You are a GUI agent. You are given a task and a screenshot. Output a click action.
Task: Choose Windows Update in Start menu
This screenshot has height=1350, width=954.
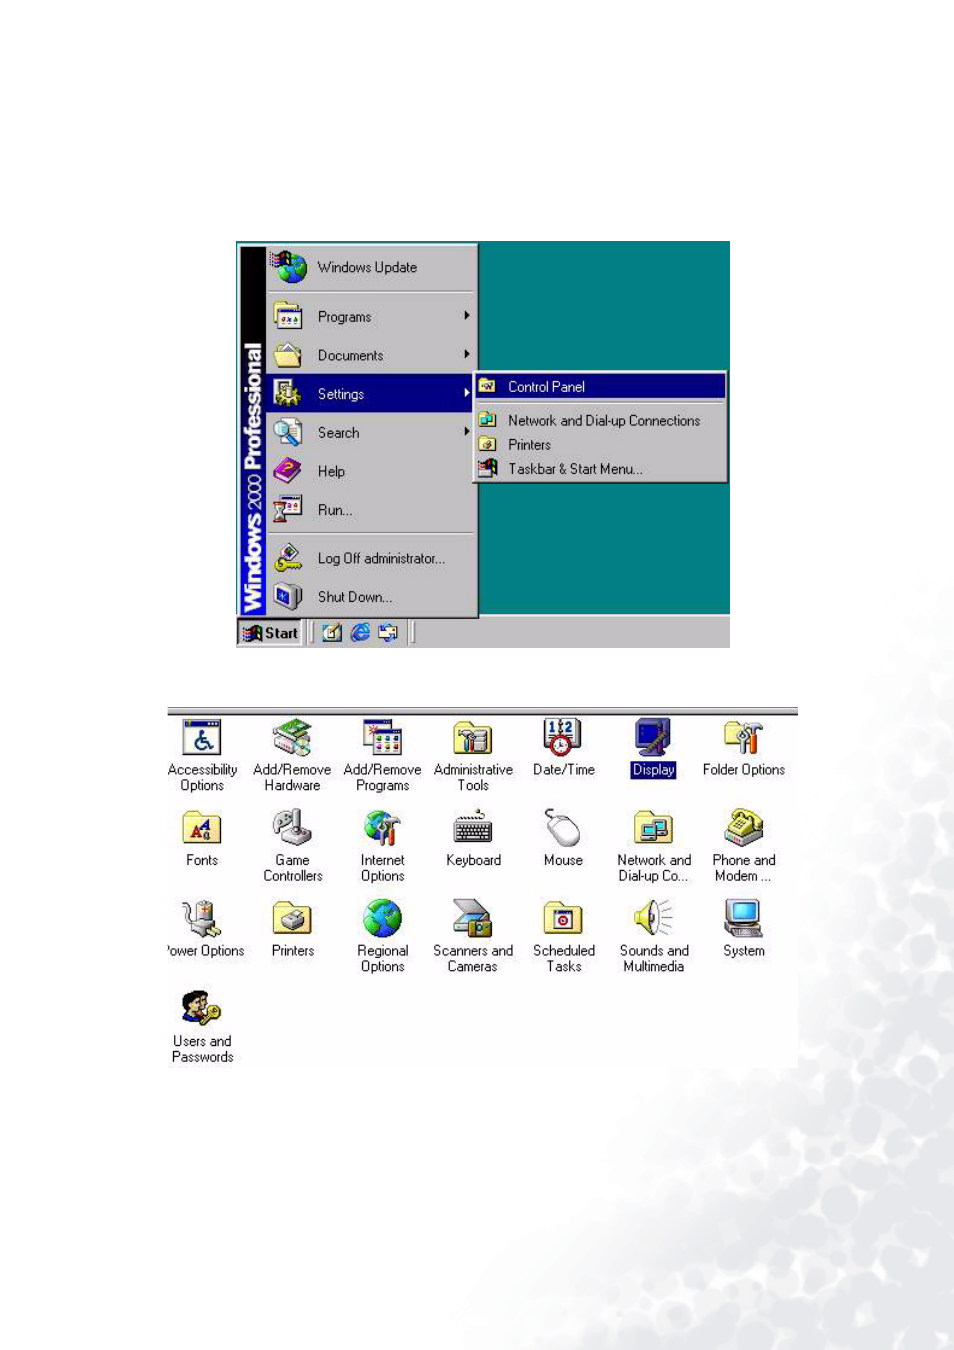point(371,267)
